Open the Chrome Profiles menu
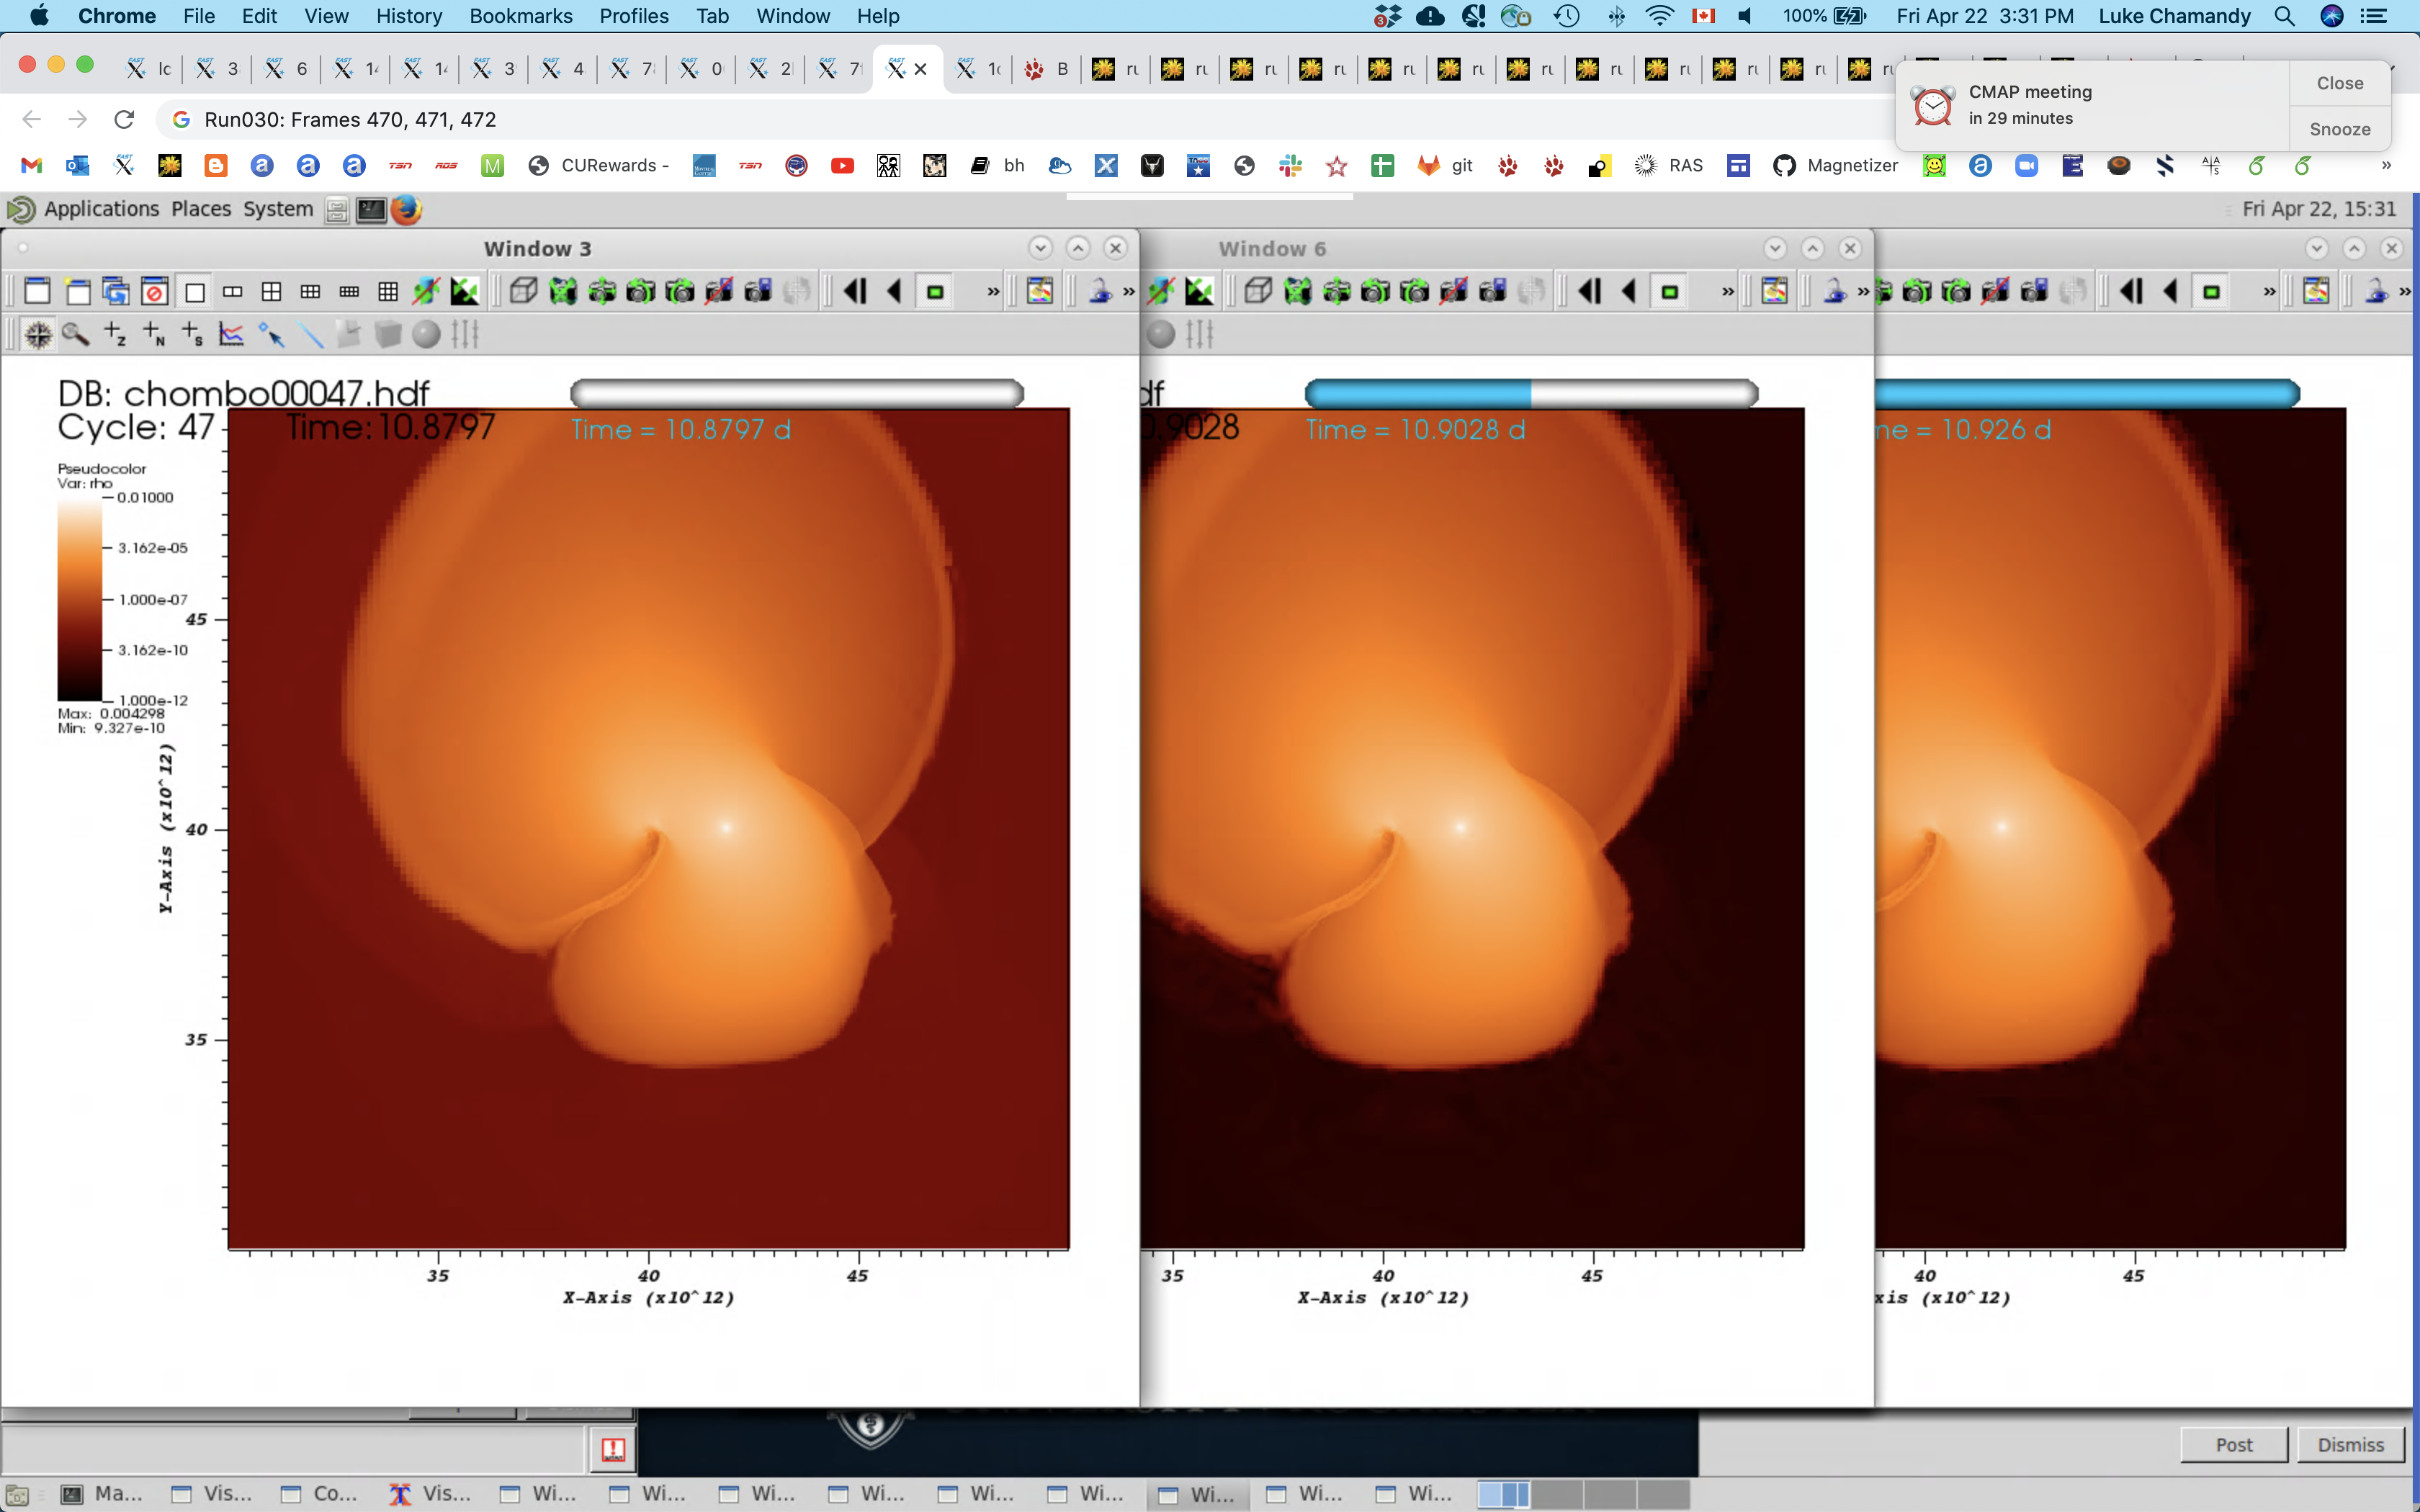 click(x=634, y=16)
